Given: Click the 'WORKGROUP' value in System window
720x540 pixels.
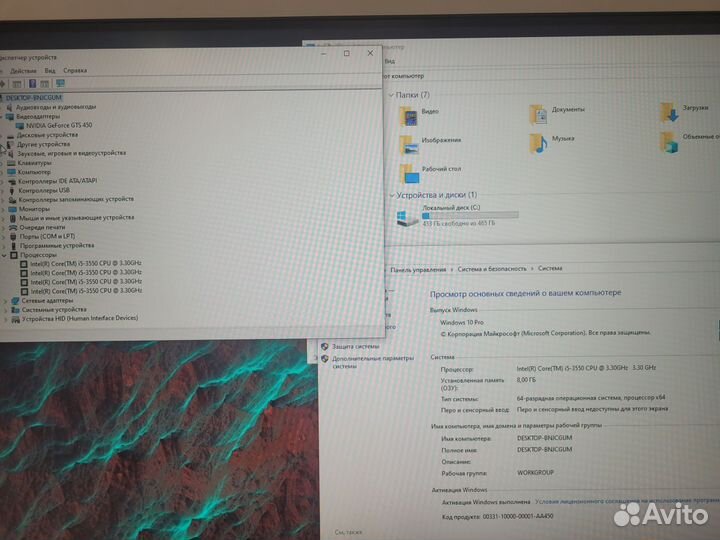Looking at the screenshot, I should pos(535,472).
